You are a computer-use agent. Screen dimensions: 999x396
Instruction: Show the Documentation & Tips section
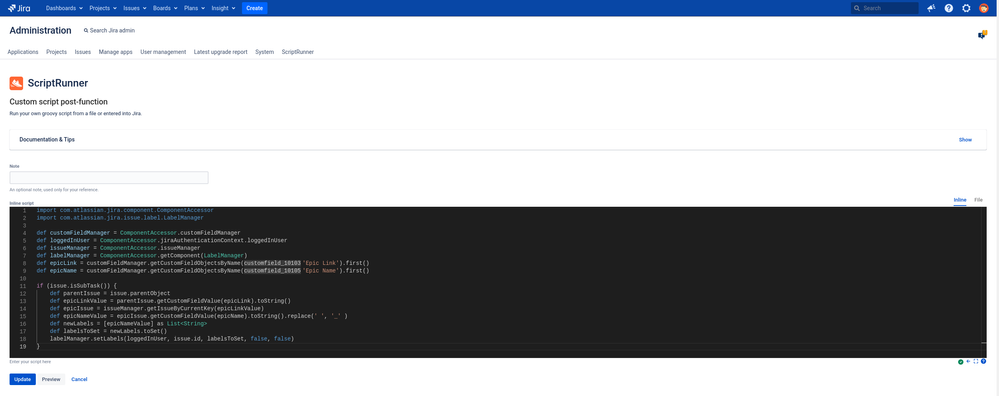965,139
